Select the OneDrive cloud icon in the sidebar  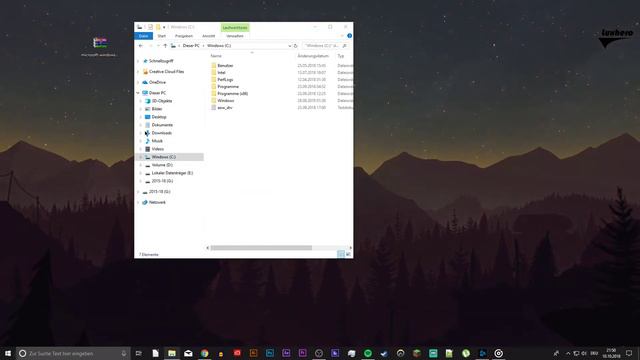[145, 82]
